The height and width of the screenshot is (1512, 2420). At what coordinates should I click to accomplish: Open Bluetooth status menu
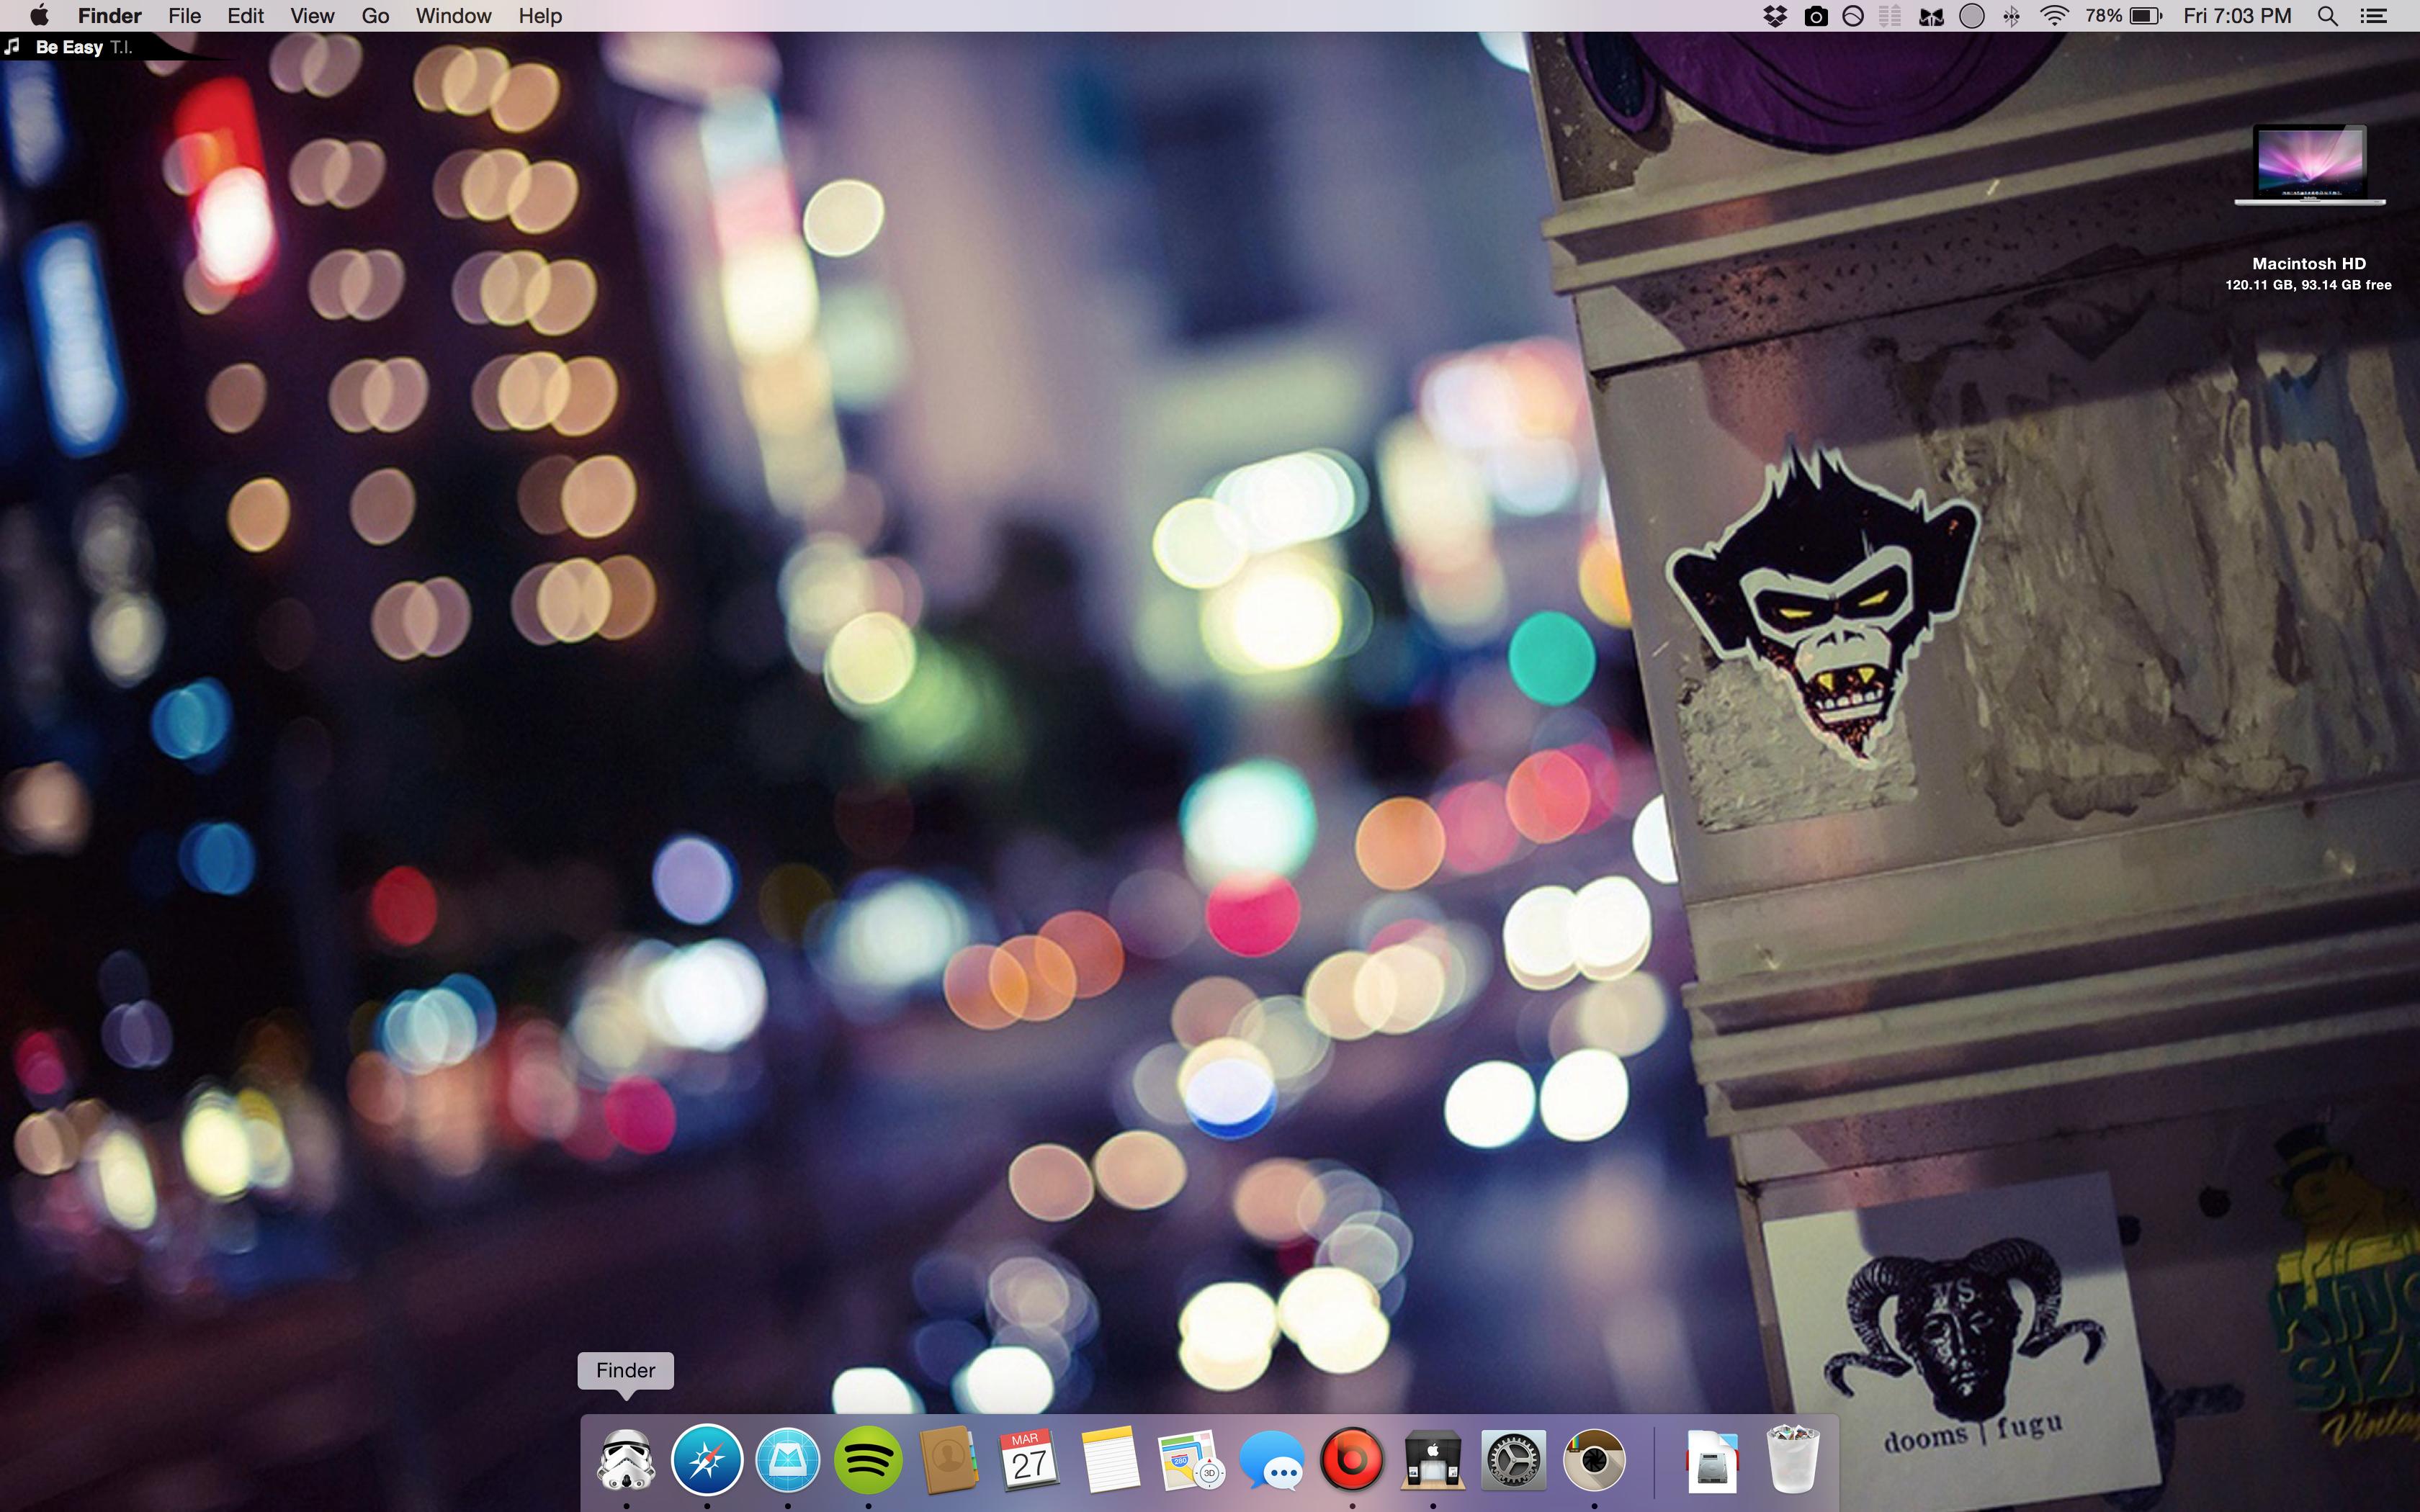click(x=2011, y=16)
